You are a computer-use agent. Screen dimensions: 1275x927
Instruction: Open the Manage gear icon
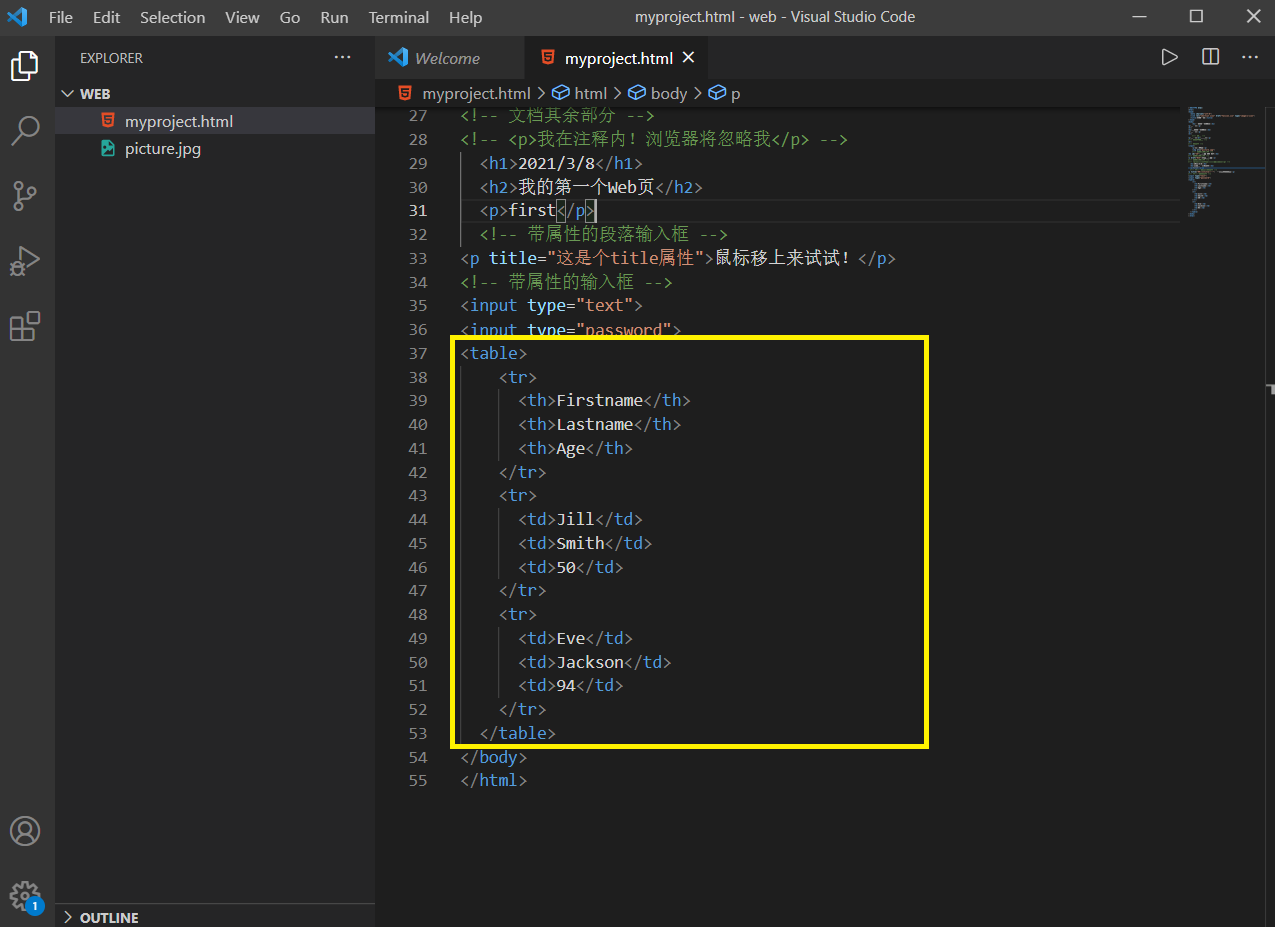tap(25, 895)
